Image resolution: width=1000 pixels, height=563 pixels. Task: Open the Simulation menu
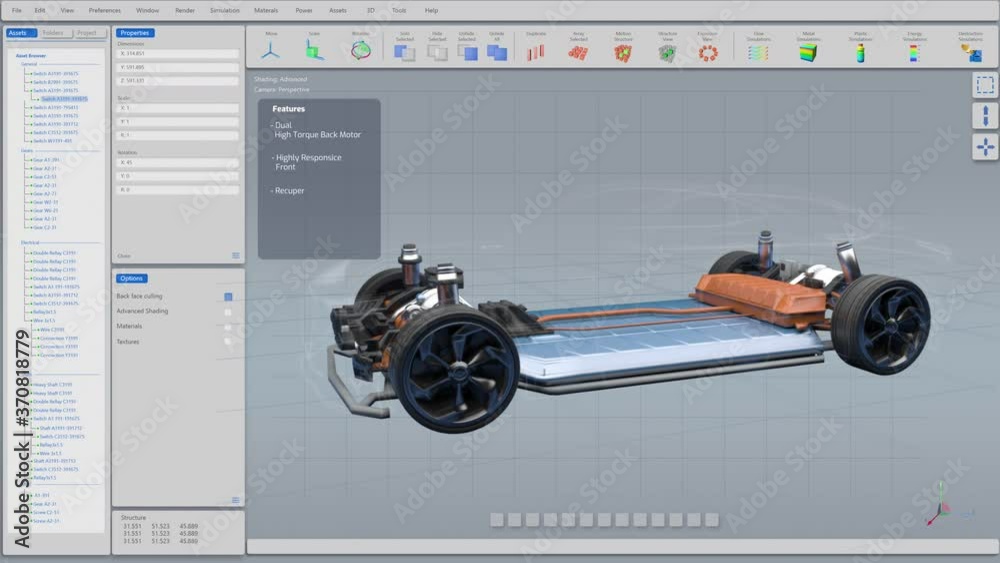click(225, 10)
